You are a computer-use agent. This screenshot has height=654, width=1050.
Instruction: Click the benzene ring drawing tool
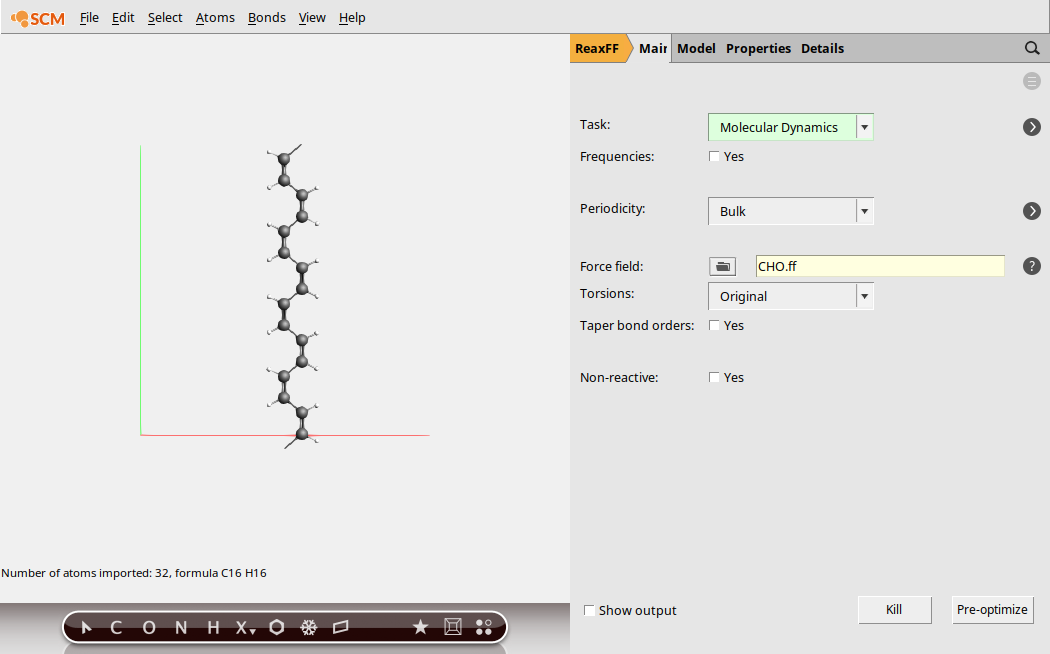tap(277, 627)
